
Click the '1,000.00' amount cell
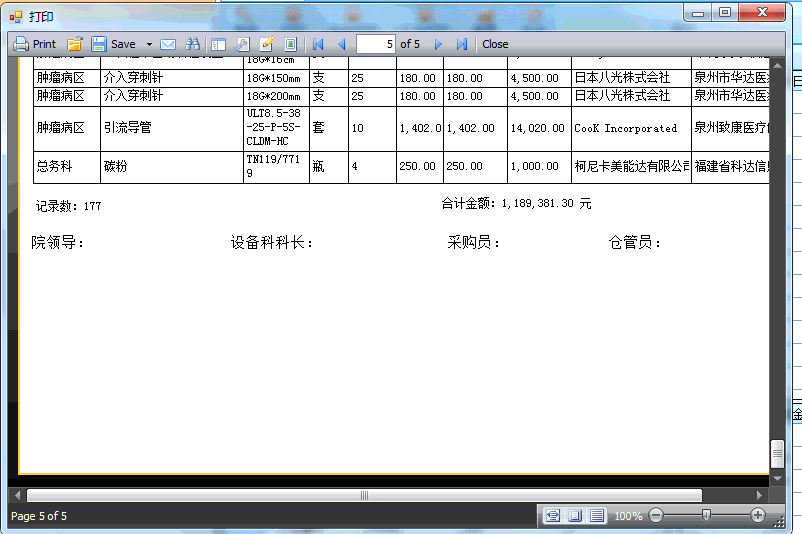click(x=539, y=167)
